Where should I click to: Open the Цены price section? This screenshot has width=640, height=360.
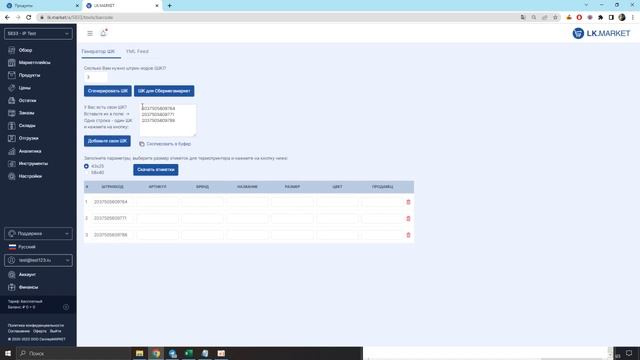tap(24, 88)
